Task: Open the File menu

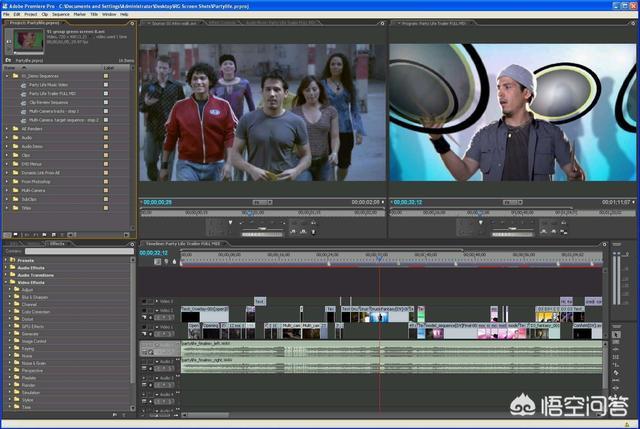Action: [x=6, y=14]
